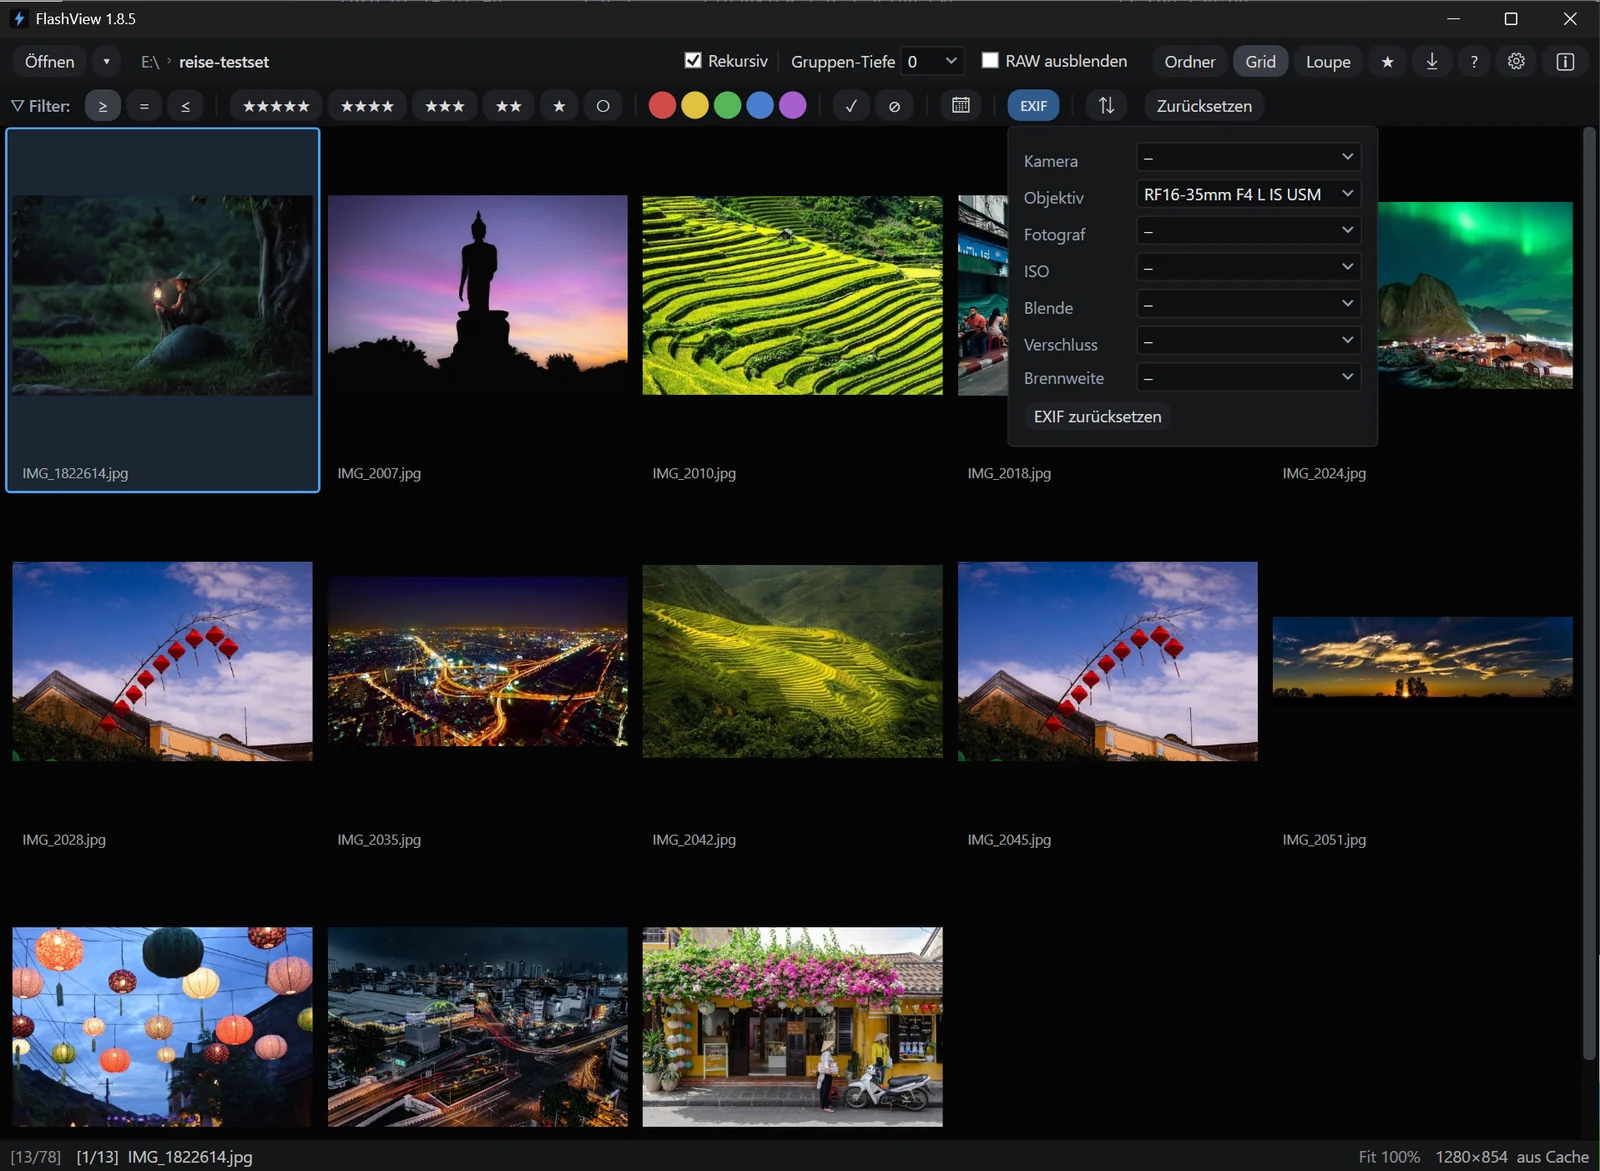
Task: Select rice terraces thumbnail IMG_2010.jpg
Action: click(x=792, y=295)
